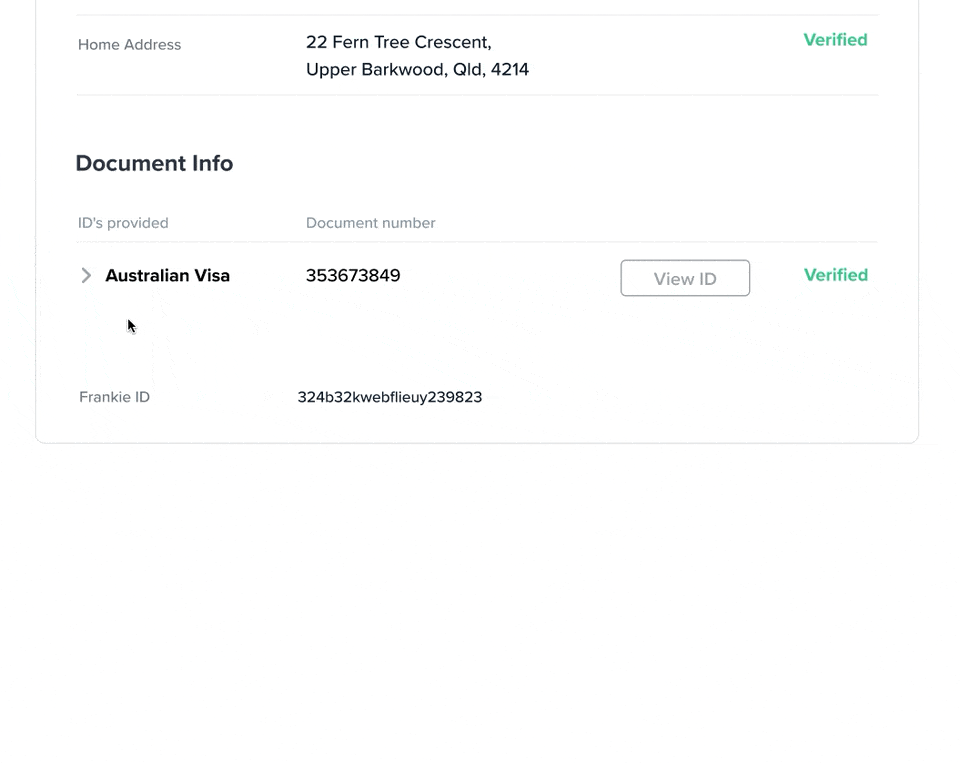Click the Verified status for Home Address
Image resolution: width=960 pixels, height=763 pixels.
pyautogui.click(x=835, y=40)
